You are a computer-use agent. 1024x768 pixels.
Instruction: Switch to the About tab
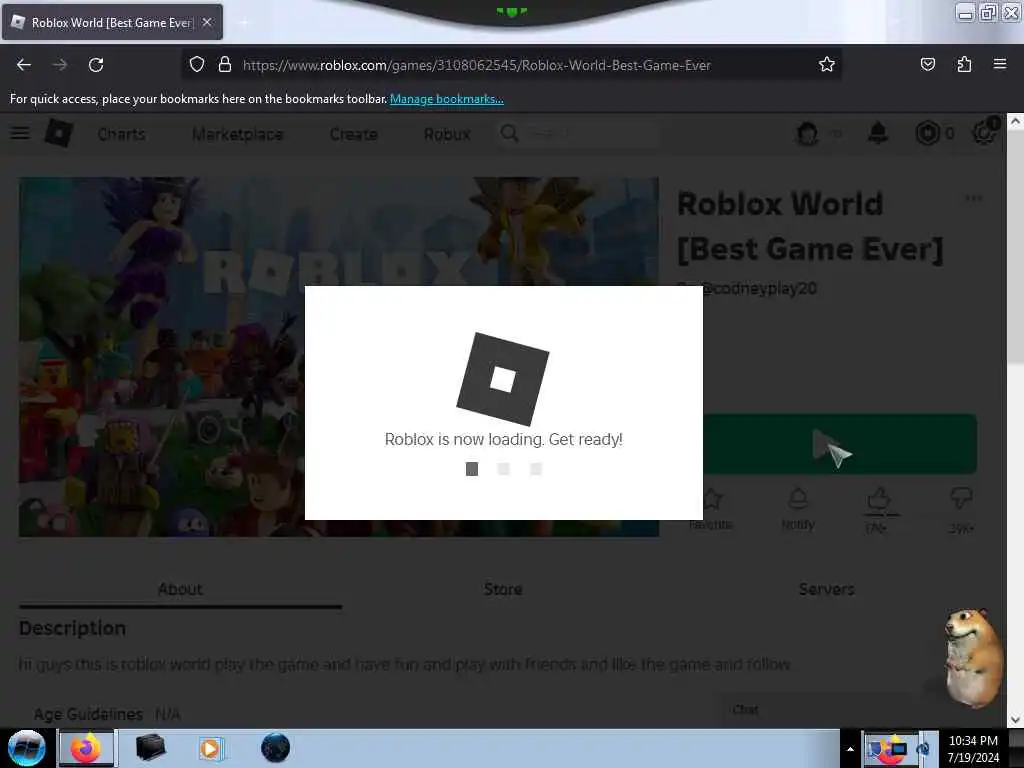click(180, 589)
